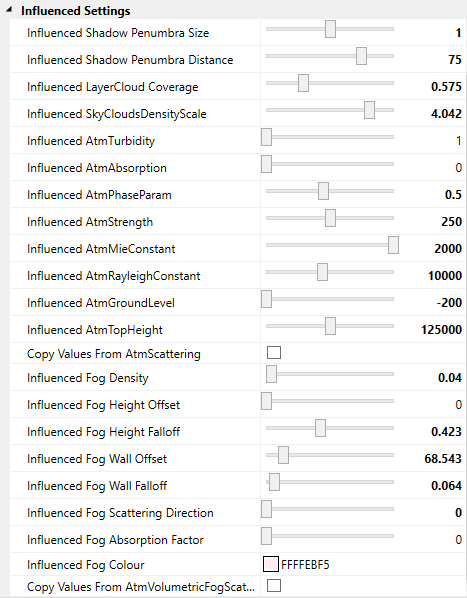Click the Influenced Fog Wall Offset slider handle
The width and height of the screenshot is (467, 598).
[x=283, y=455]
